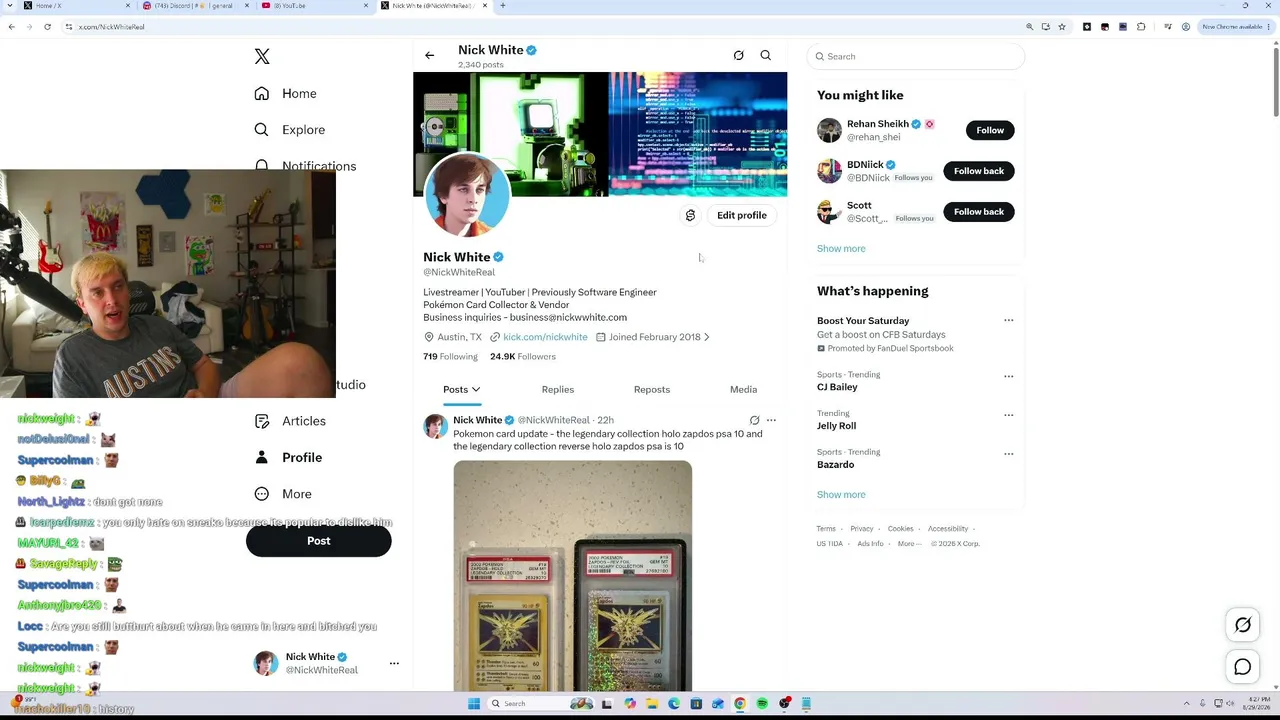
Task: Open Articles in X sidebar
Action: coord(290,421)
